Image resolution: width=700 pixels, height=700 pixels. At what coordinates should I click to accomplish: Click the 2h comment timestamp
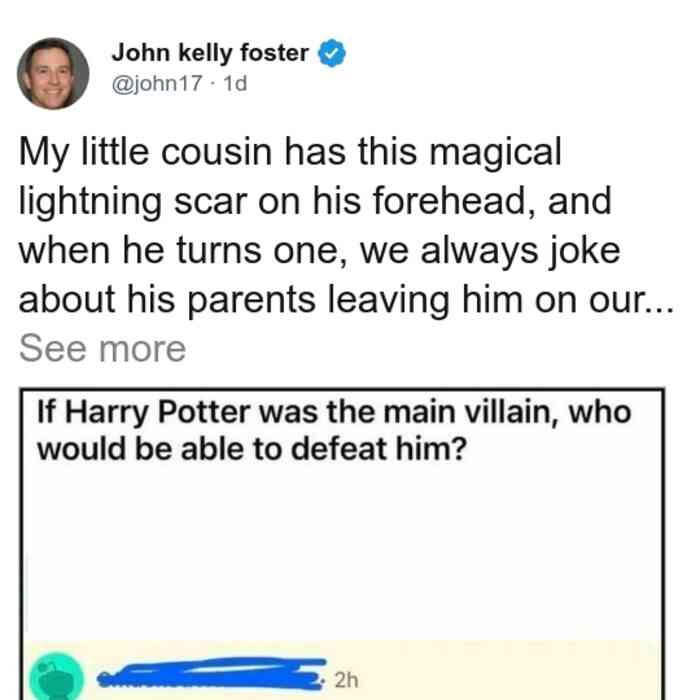(x=346, y=680)
